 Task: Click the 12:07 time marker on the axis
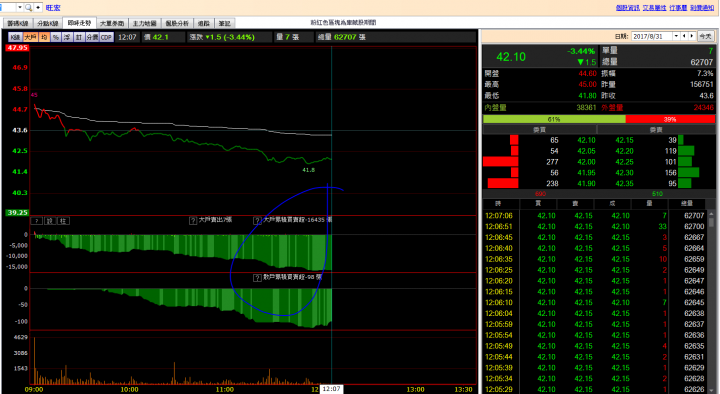tap(331, 389)
